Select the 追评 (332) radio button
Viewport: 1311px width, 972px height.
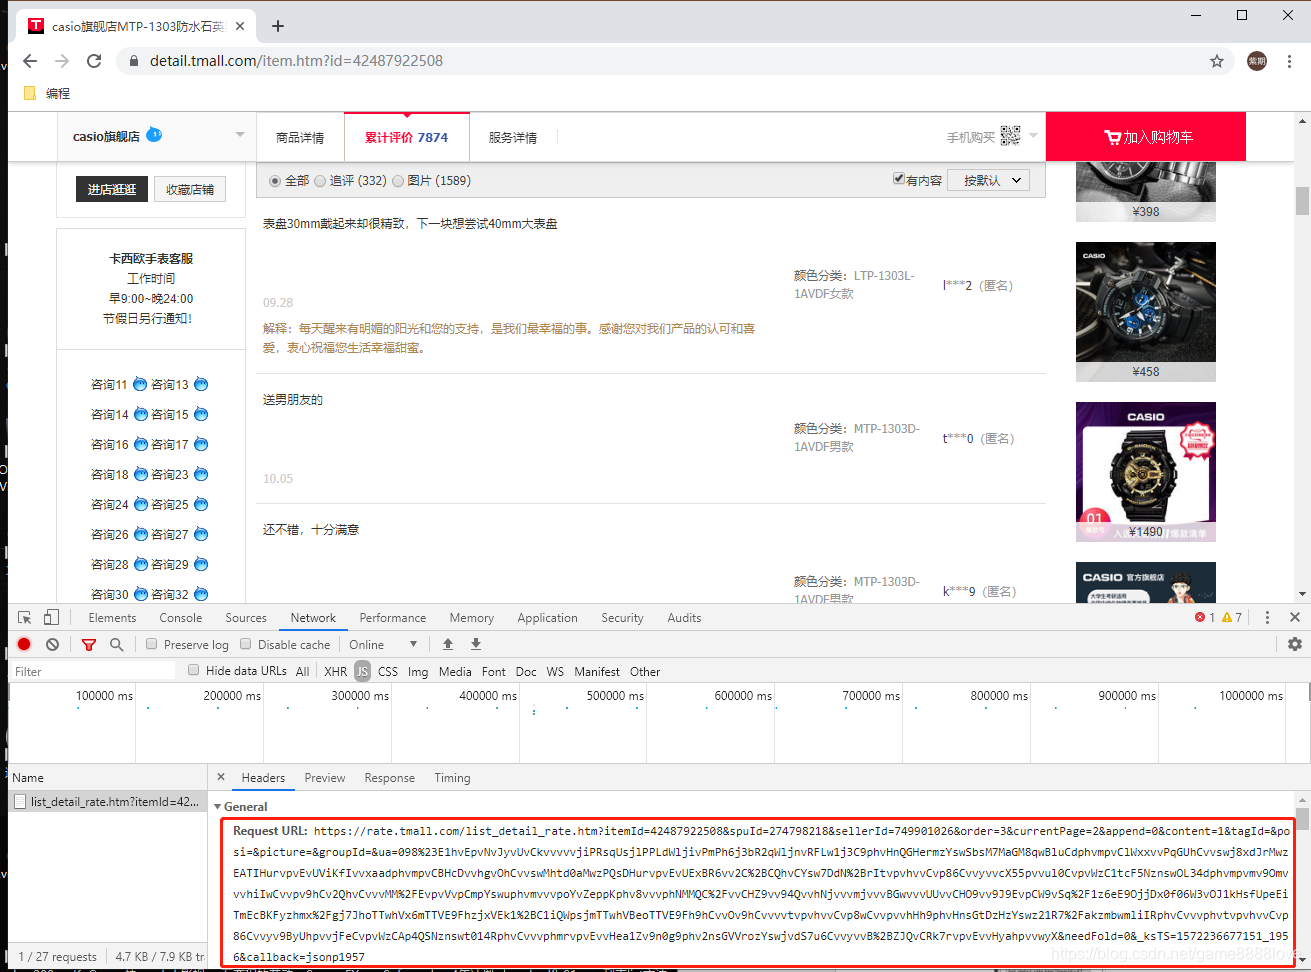[x=320, y=181]
